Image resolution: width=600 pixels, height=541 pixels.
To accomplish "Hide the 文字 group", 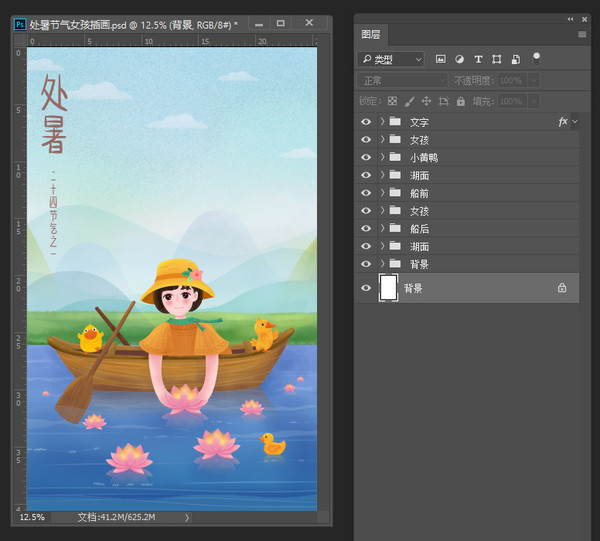I will 366,122.
